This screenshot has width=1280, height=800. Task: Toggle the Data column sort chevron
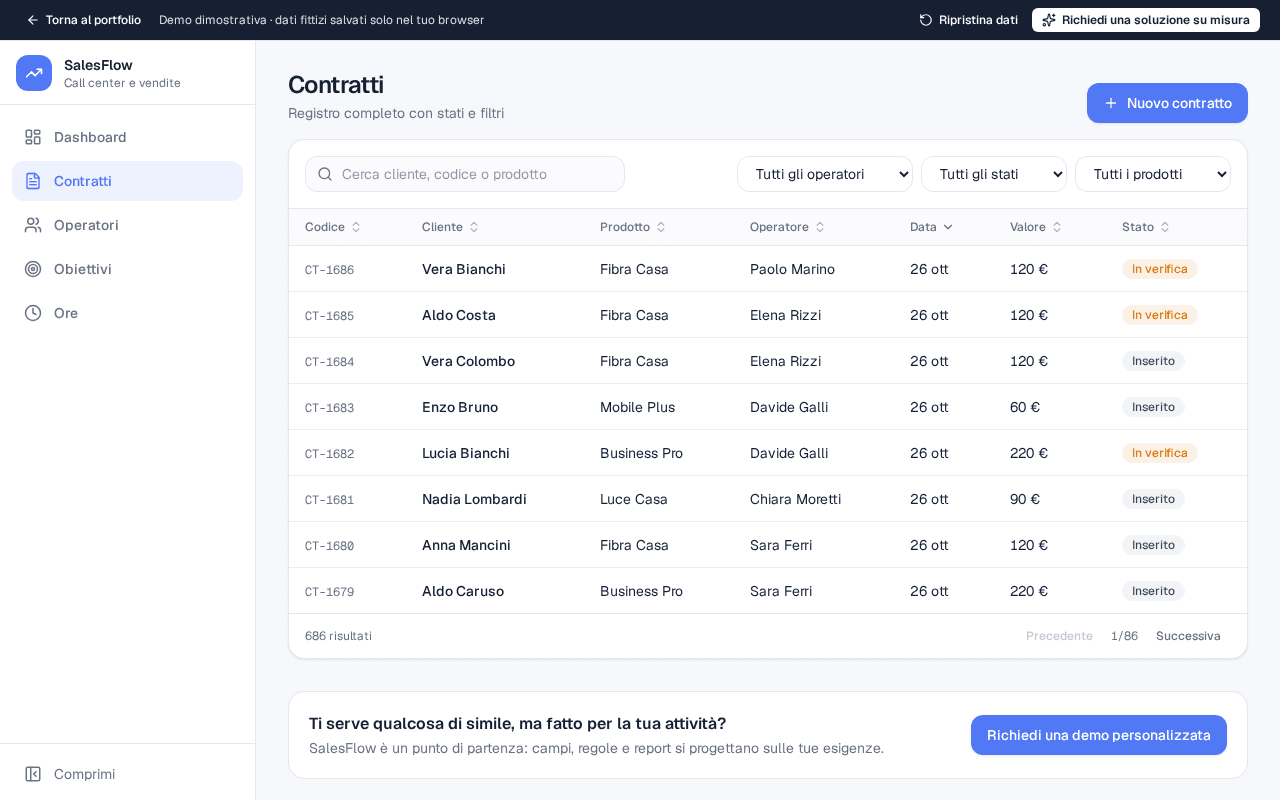948,227
